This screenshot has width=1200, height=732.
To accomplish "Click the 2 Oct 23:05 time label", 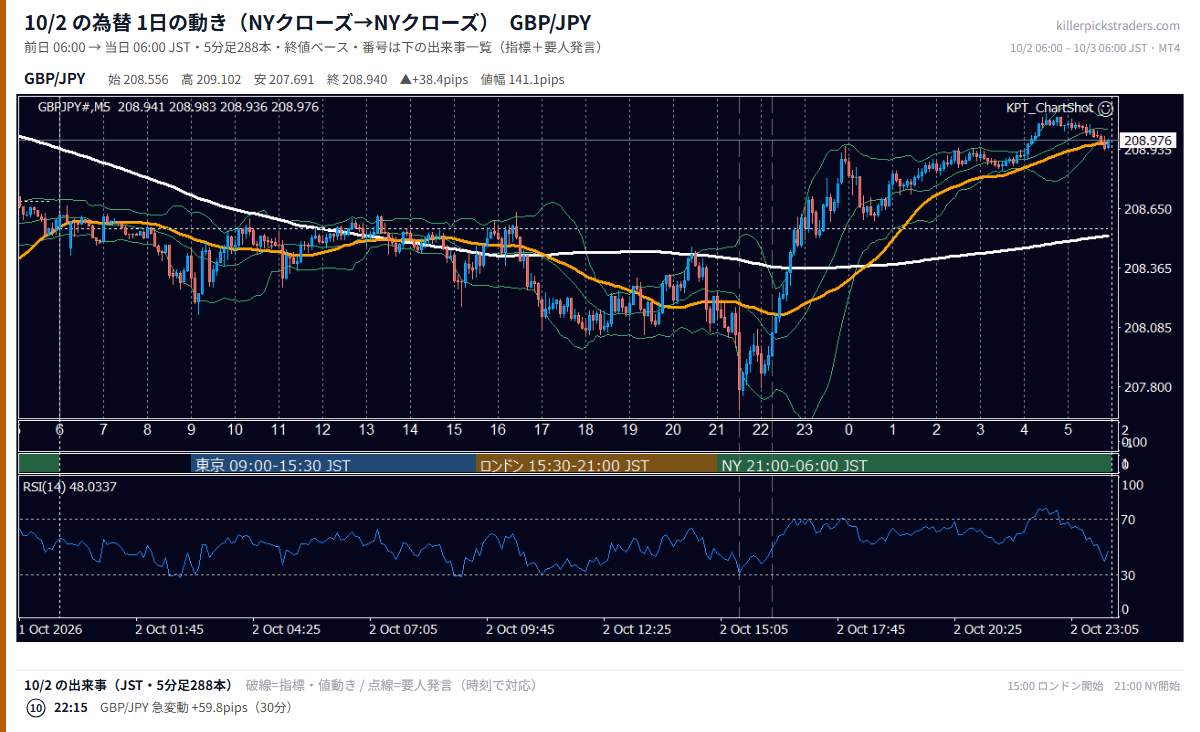I will pyautogui.click(x=1105, y=629).
